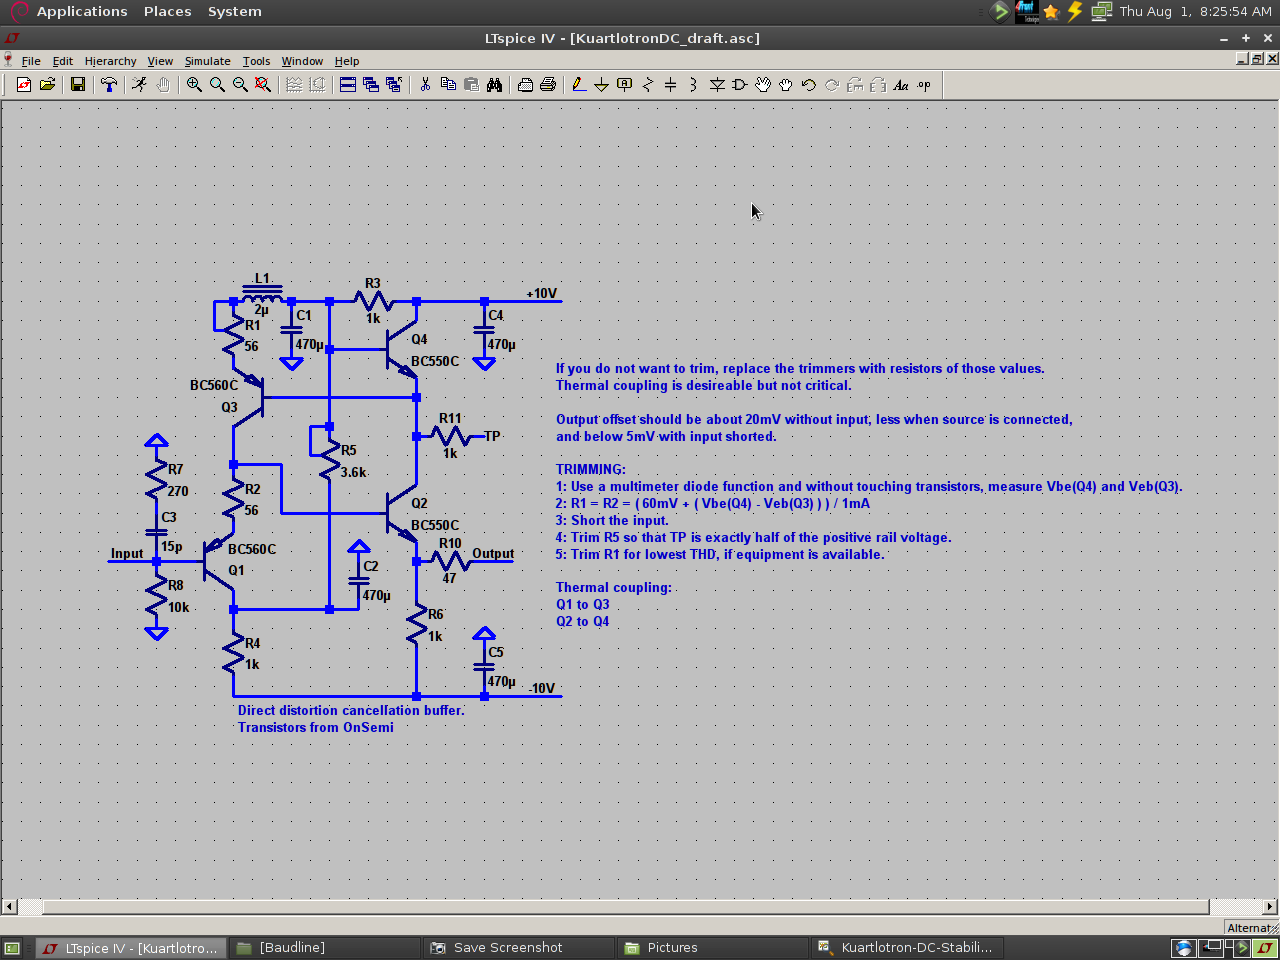Screen dimensions: 1280x960
Task: Click the lightning bolt tray icon
Action: 1075,12
